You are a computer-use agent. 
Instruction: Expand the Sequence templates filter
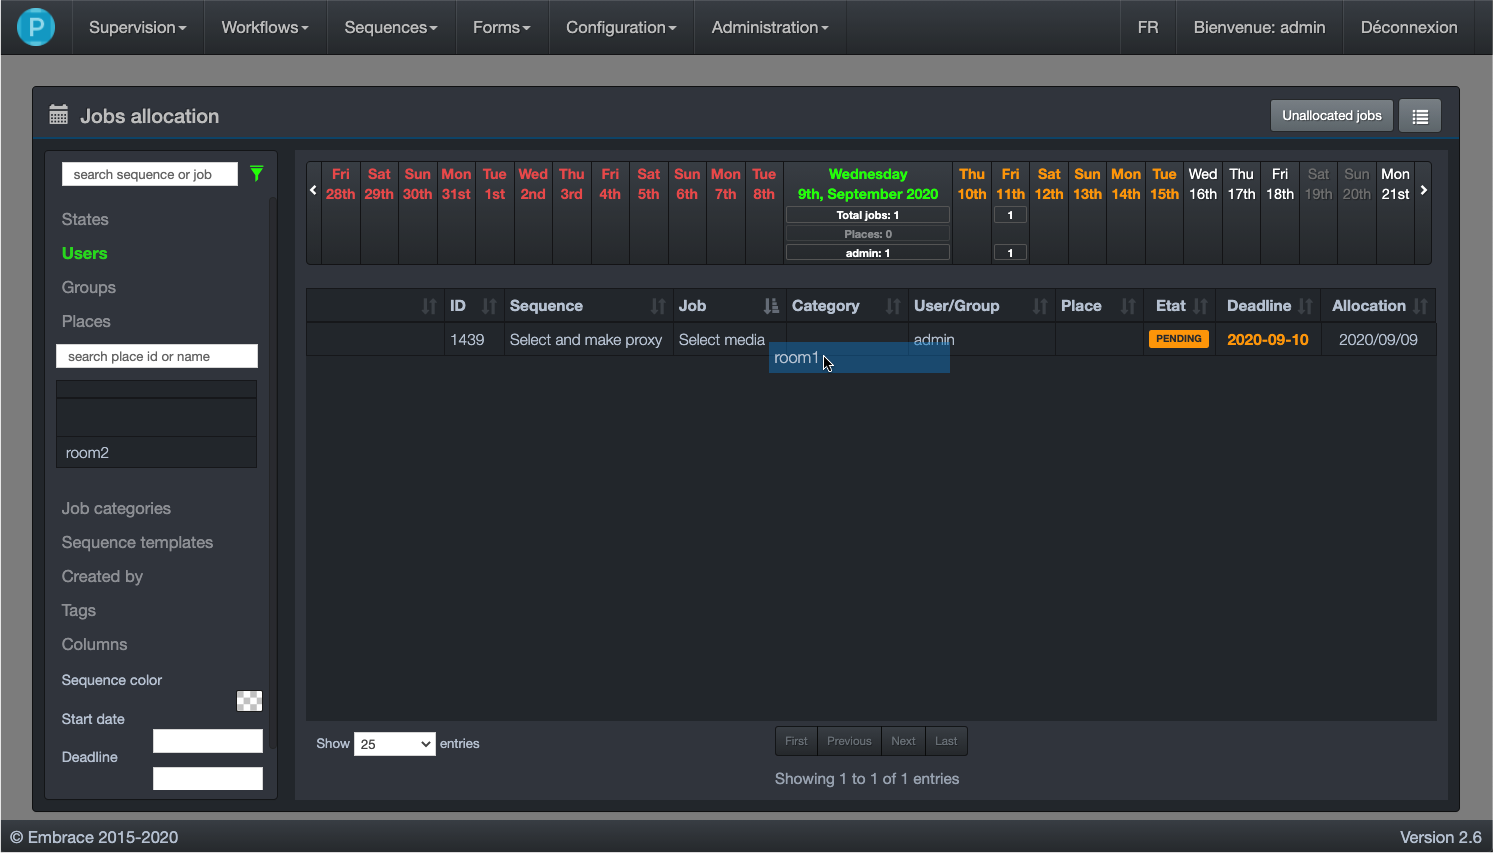point(137,542)
